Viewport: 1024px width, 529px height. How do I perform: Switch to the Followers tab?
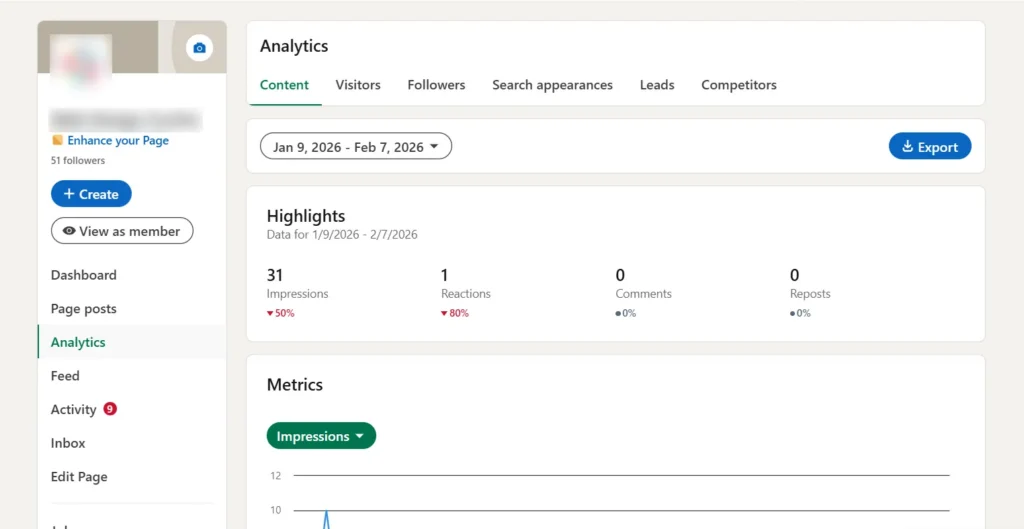[x=436, y=85]
